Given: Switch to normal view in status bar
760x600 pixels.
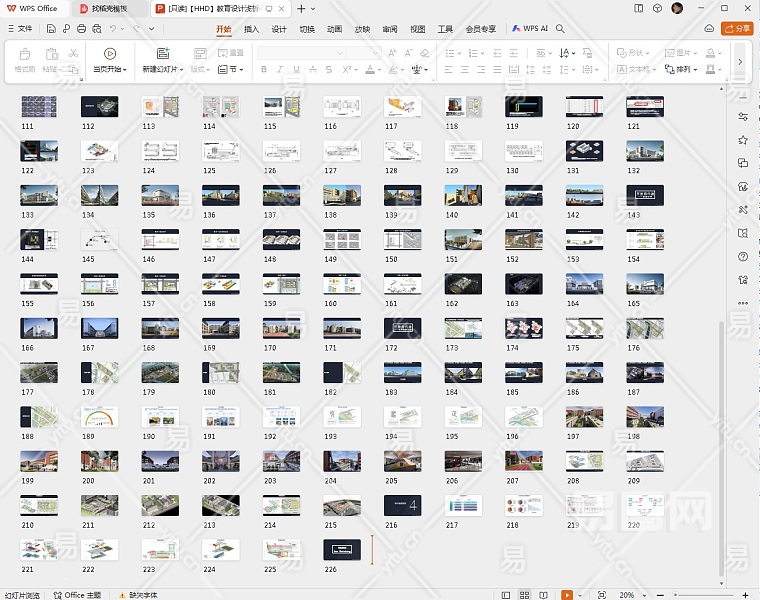Looking at the screenshot, I should click(505, 594).
